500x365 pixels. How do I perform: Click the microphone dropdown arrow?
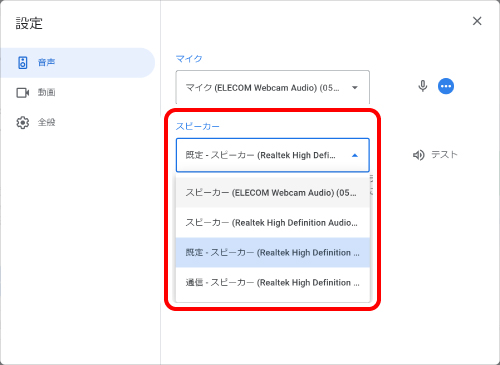tap(355, 88)
